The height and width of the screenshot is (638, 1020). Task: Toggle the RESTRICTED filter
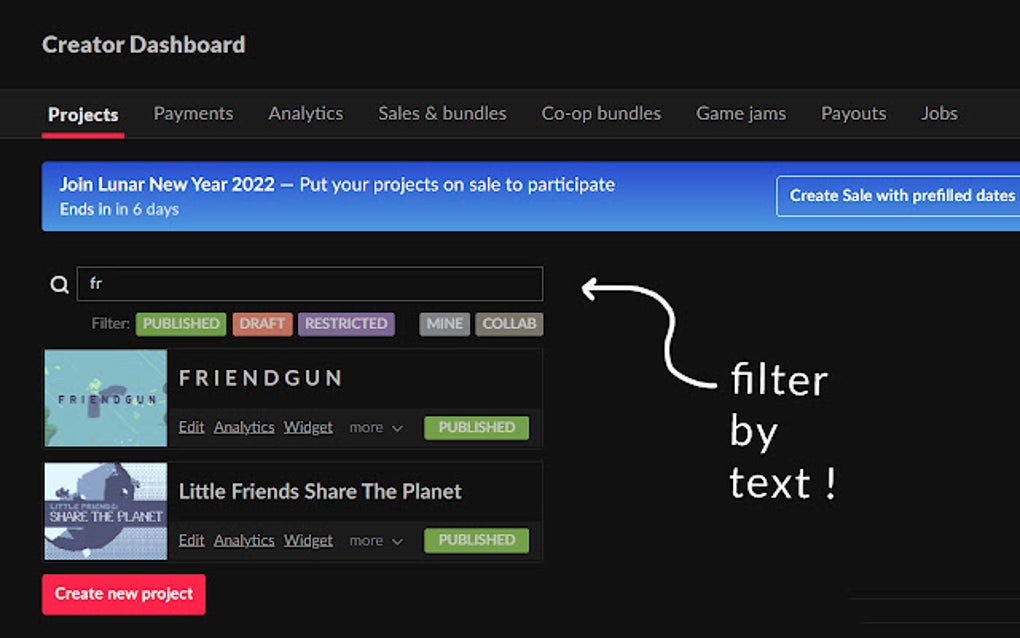(346, 324)
